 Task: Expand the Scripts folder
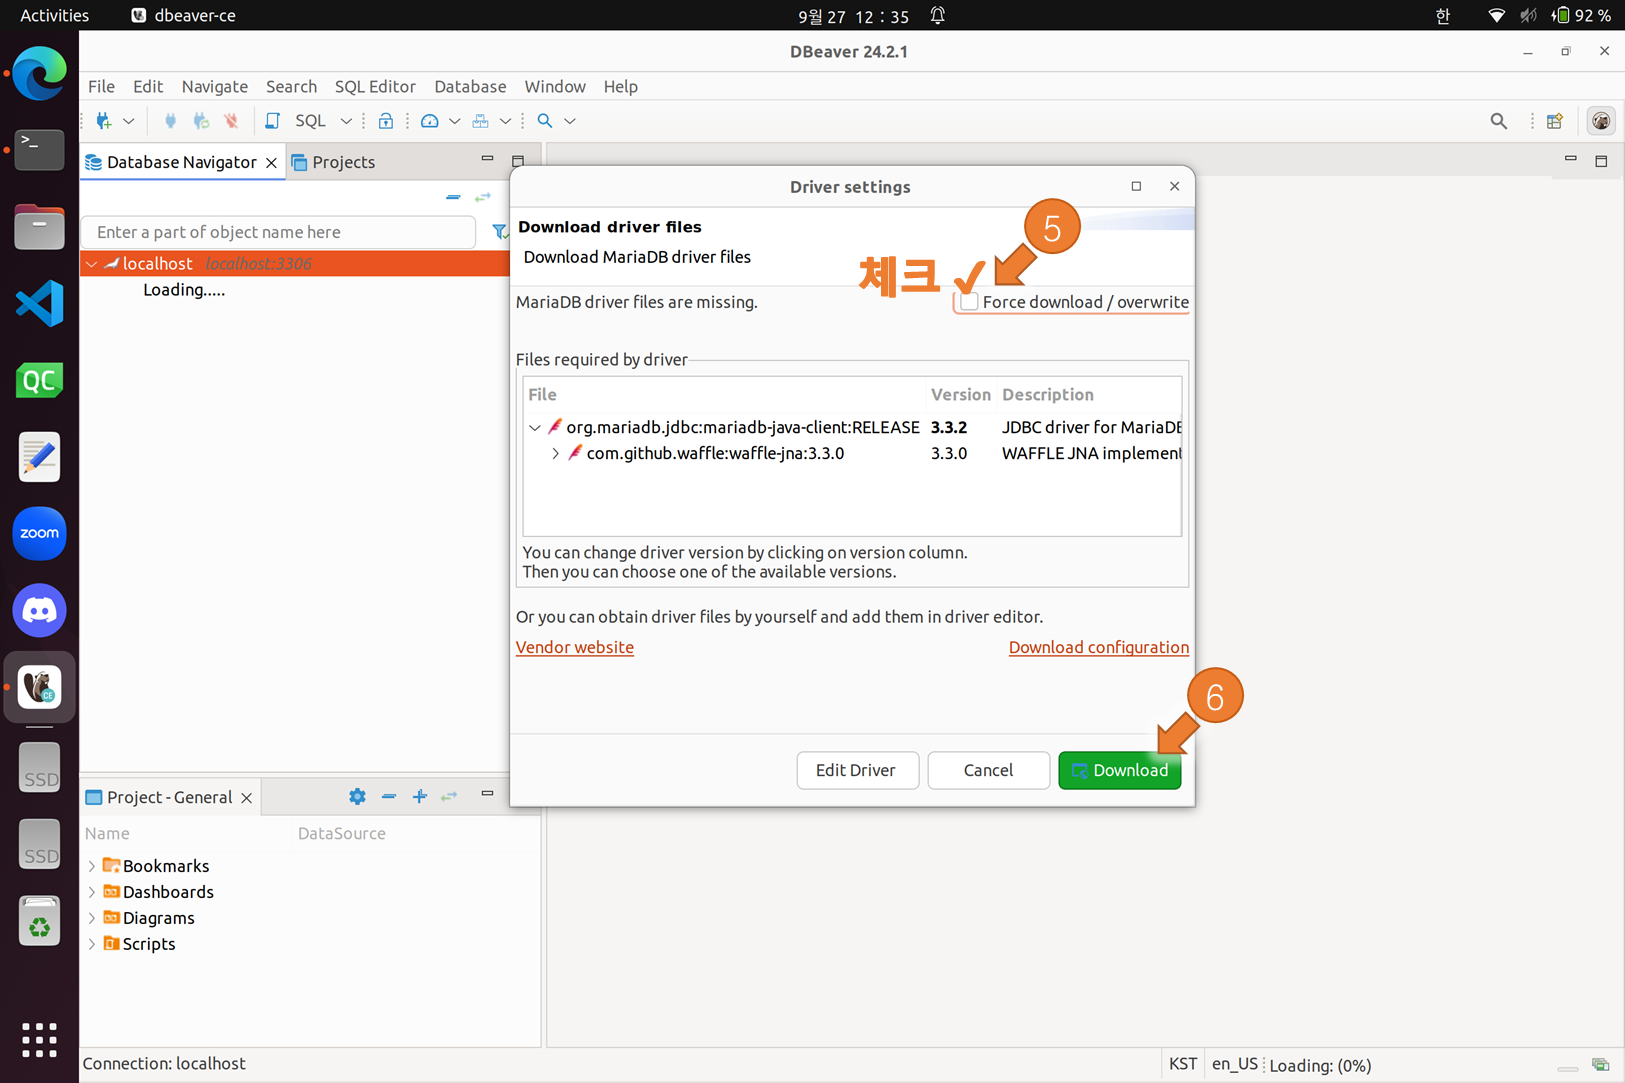(x=92, y=944)
